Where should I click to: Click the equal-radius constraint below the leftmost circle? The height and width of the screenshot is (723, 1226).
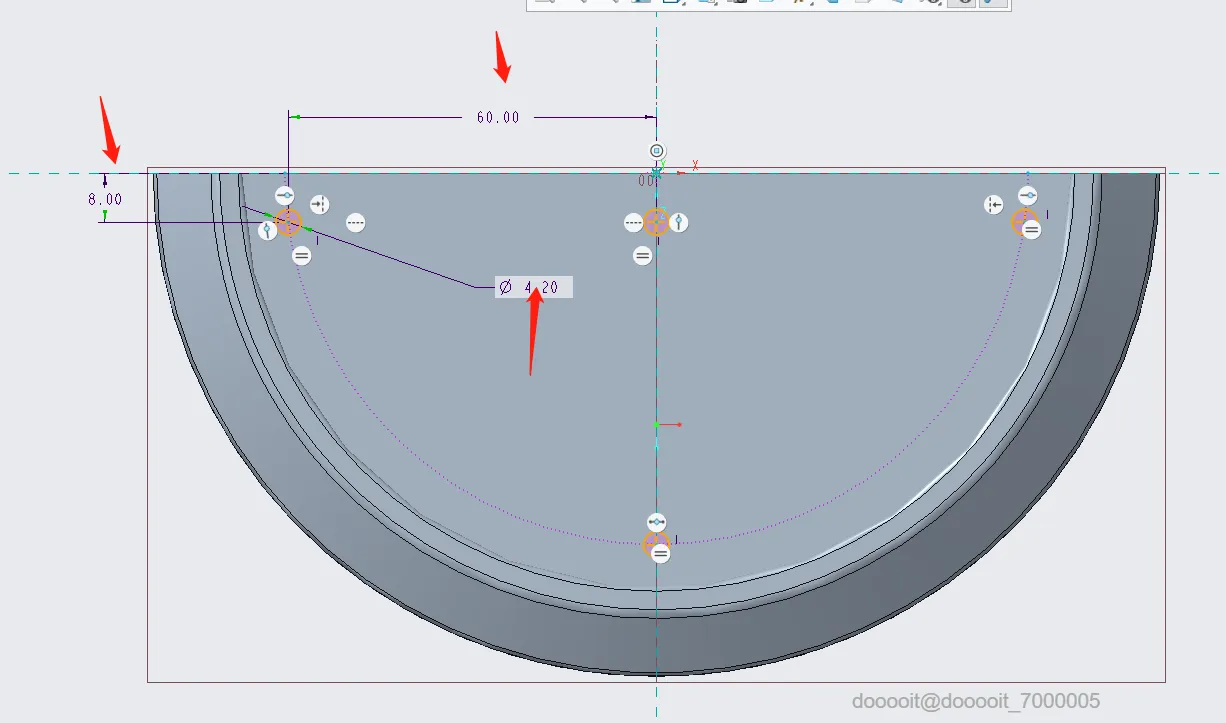pyautogui.click(x=302, y=256)
